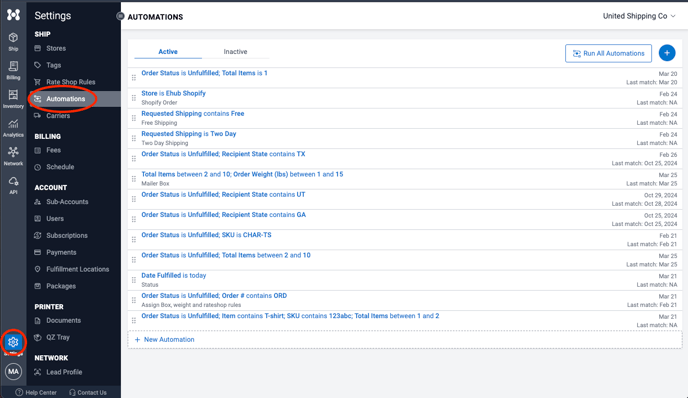Select the Active tab
Image resolution: width=688 pixels, height=398 pixels.
tap(168, 52)
